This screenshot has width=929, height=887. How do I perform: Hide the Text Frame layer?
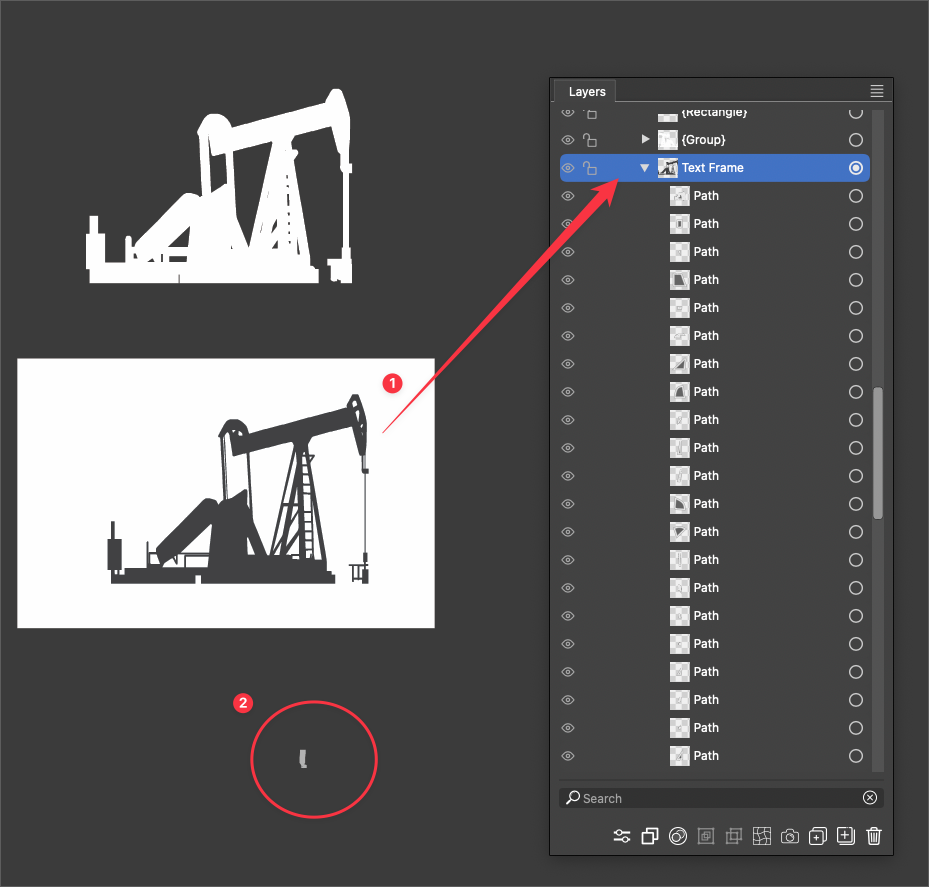pos(568,168)
